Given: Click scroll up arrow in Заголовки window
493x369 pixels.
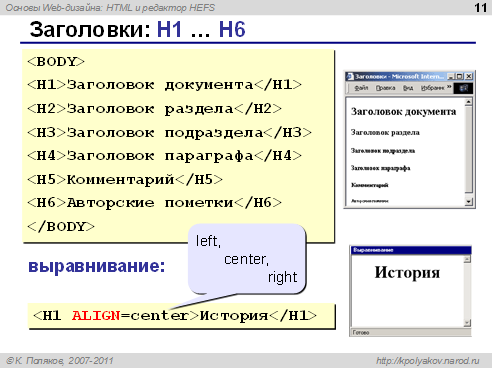Looking at the screenshot, I should point(469,102).
